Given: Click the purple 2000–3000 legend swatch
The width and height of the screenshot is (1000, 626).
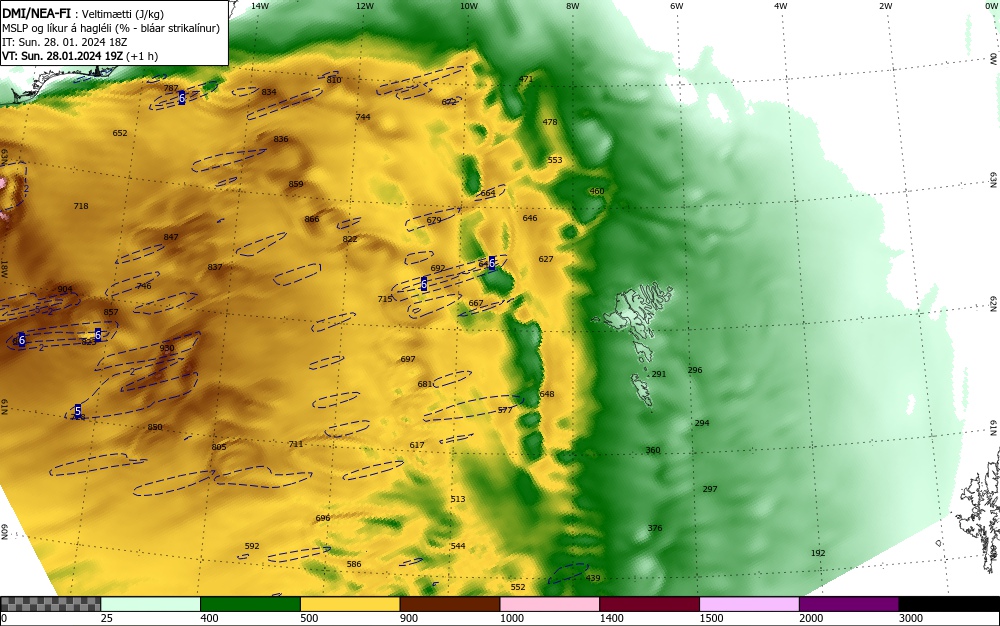Looking at the screenshot, I should (849, 604).
